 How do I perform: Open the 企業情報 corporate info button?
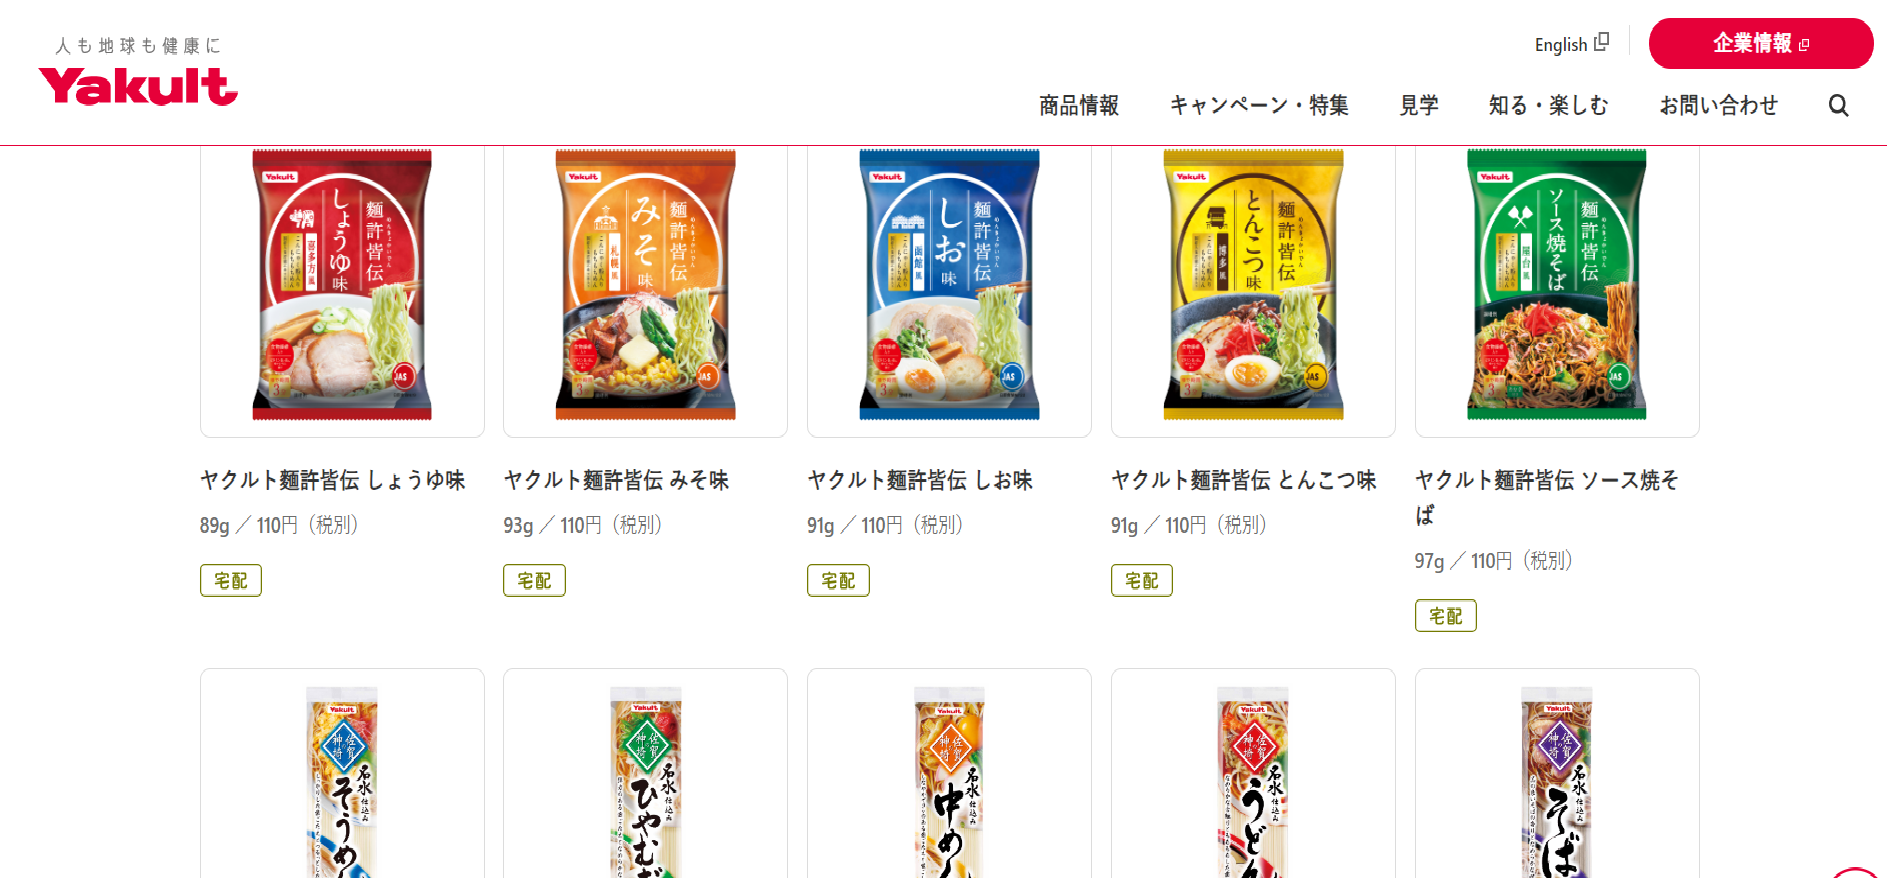click(1760, 43)
